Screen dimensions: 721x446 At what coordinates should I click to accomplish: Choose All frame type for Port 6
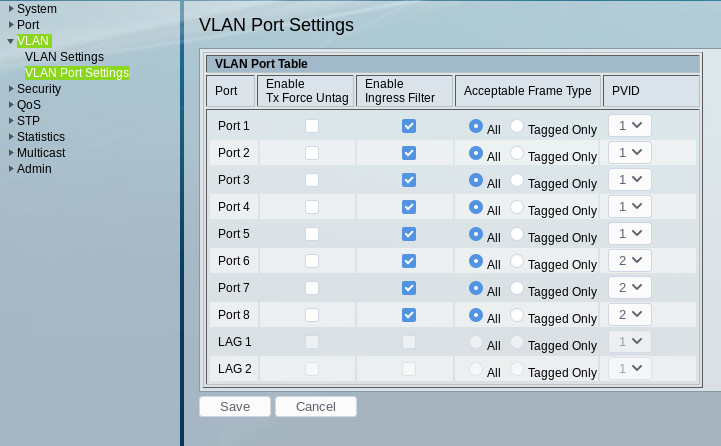(476, 261)
